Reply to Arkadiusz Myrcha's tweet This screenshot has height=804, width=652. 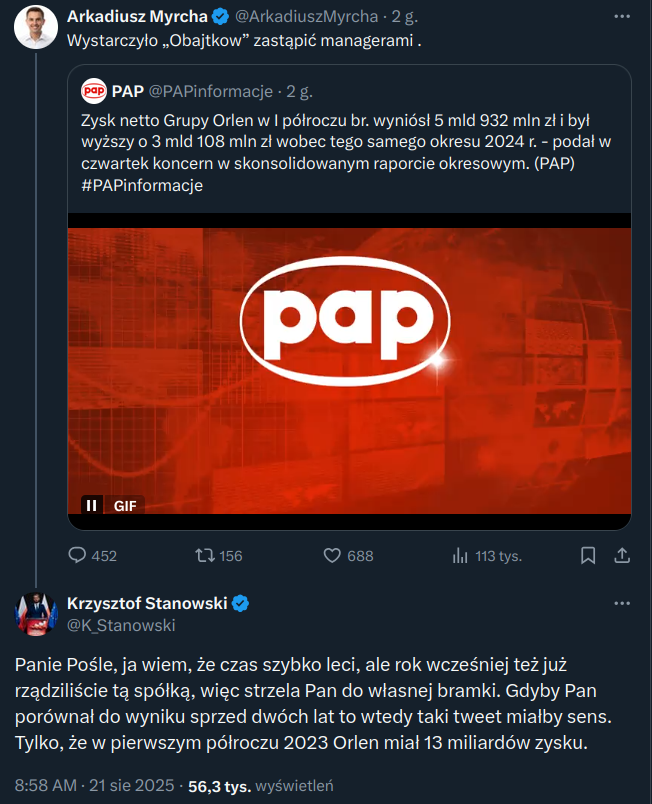coord(78,555)
